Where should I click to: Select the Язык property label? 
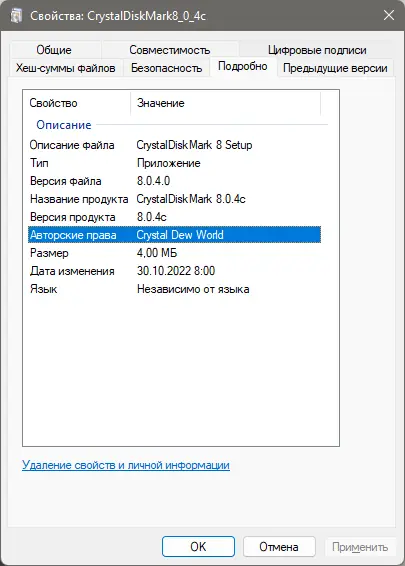click(43, 289)
